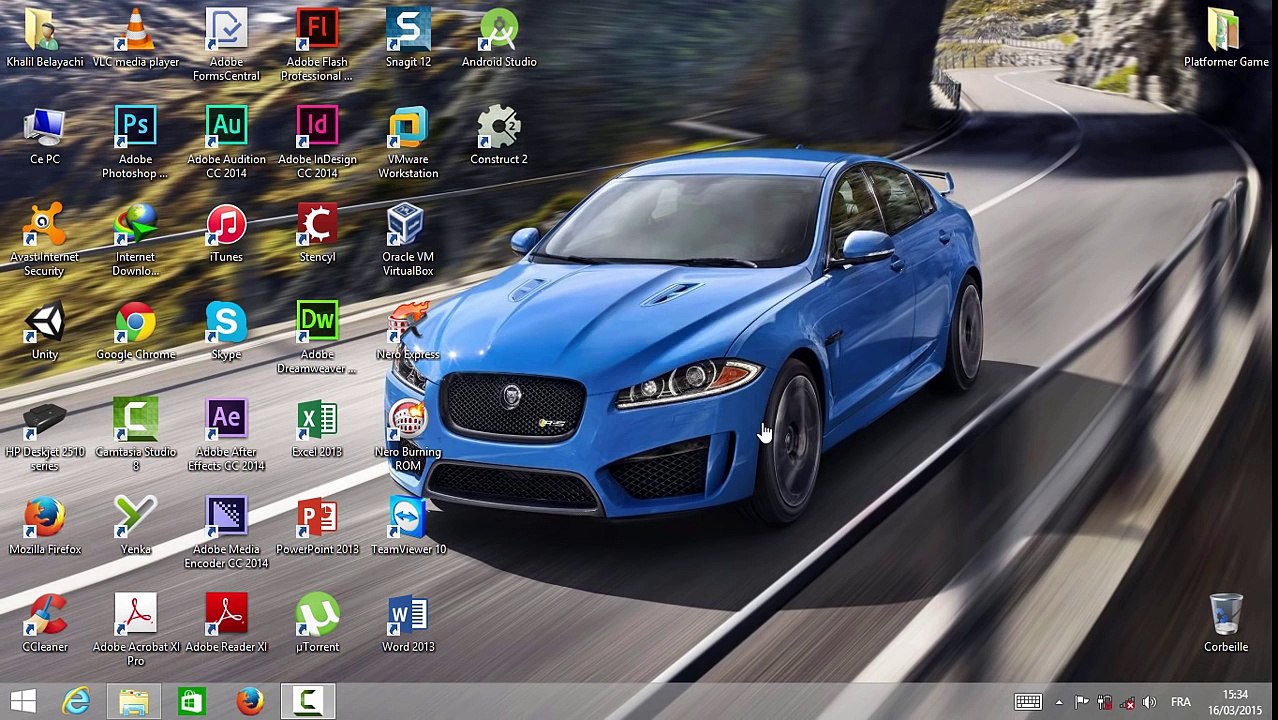
Task: Show hidden system tray icons
Action: click(x=1059, y=702)
